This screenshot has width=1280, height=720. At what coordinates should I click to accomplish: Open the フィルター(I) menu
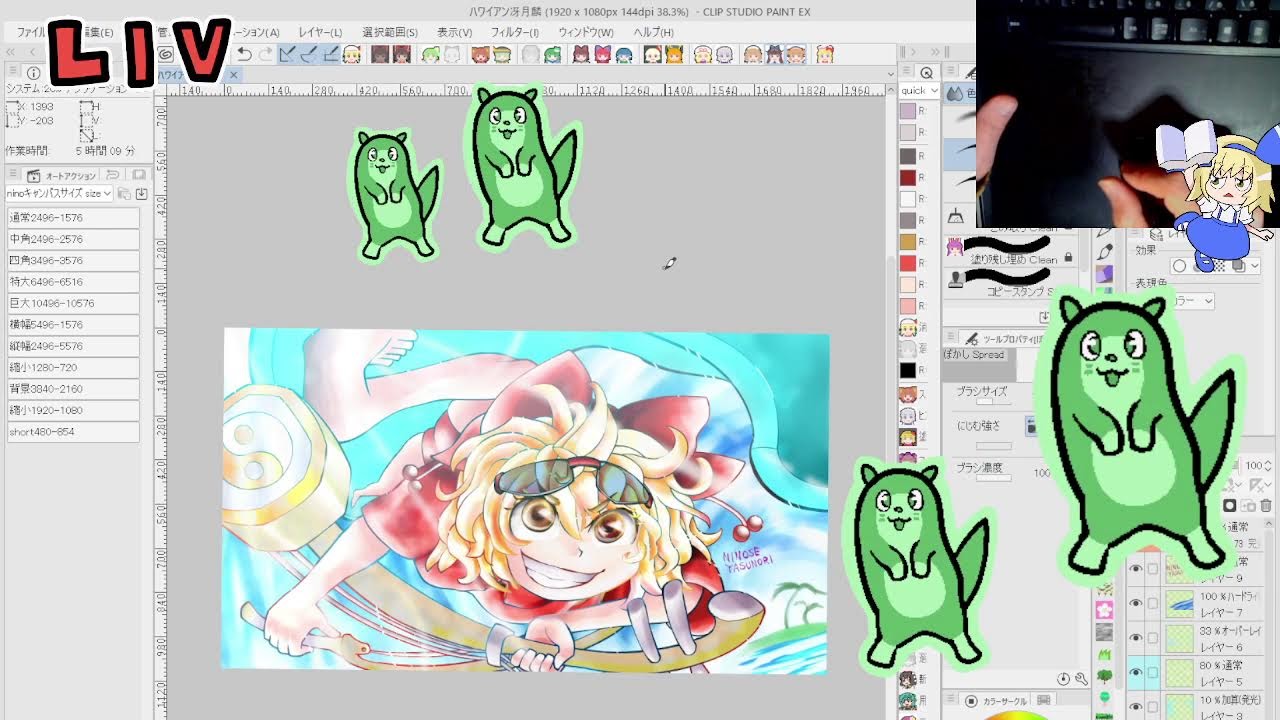(514, 33)
